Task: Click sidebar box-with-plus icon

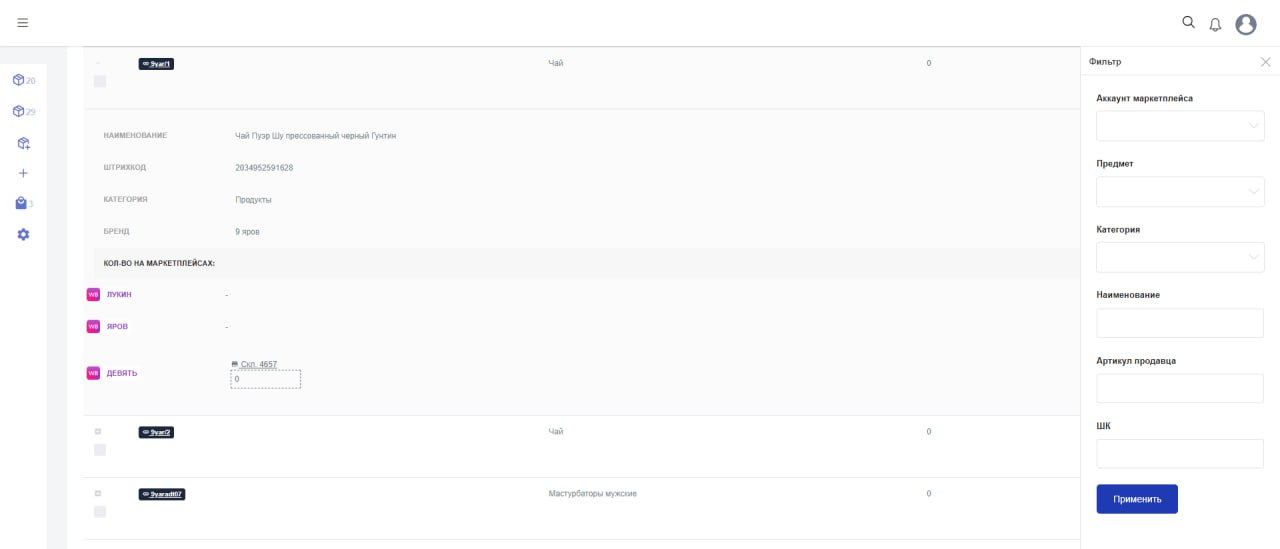Action: [23, 143]
